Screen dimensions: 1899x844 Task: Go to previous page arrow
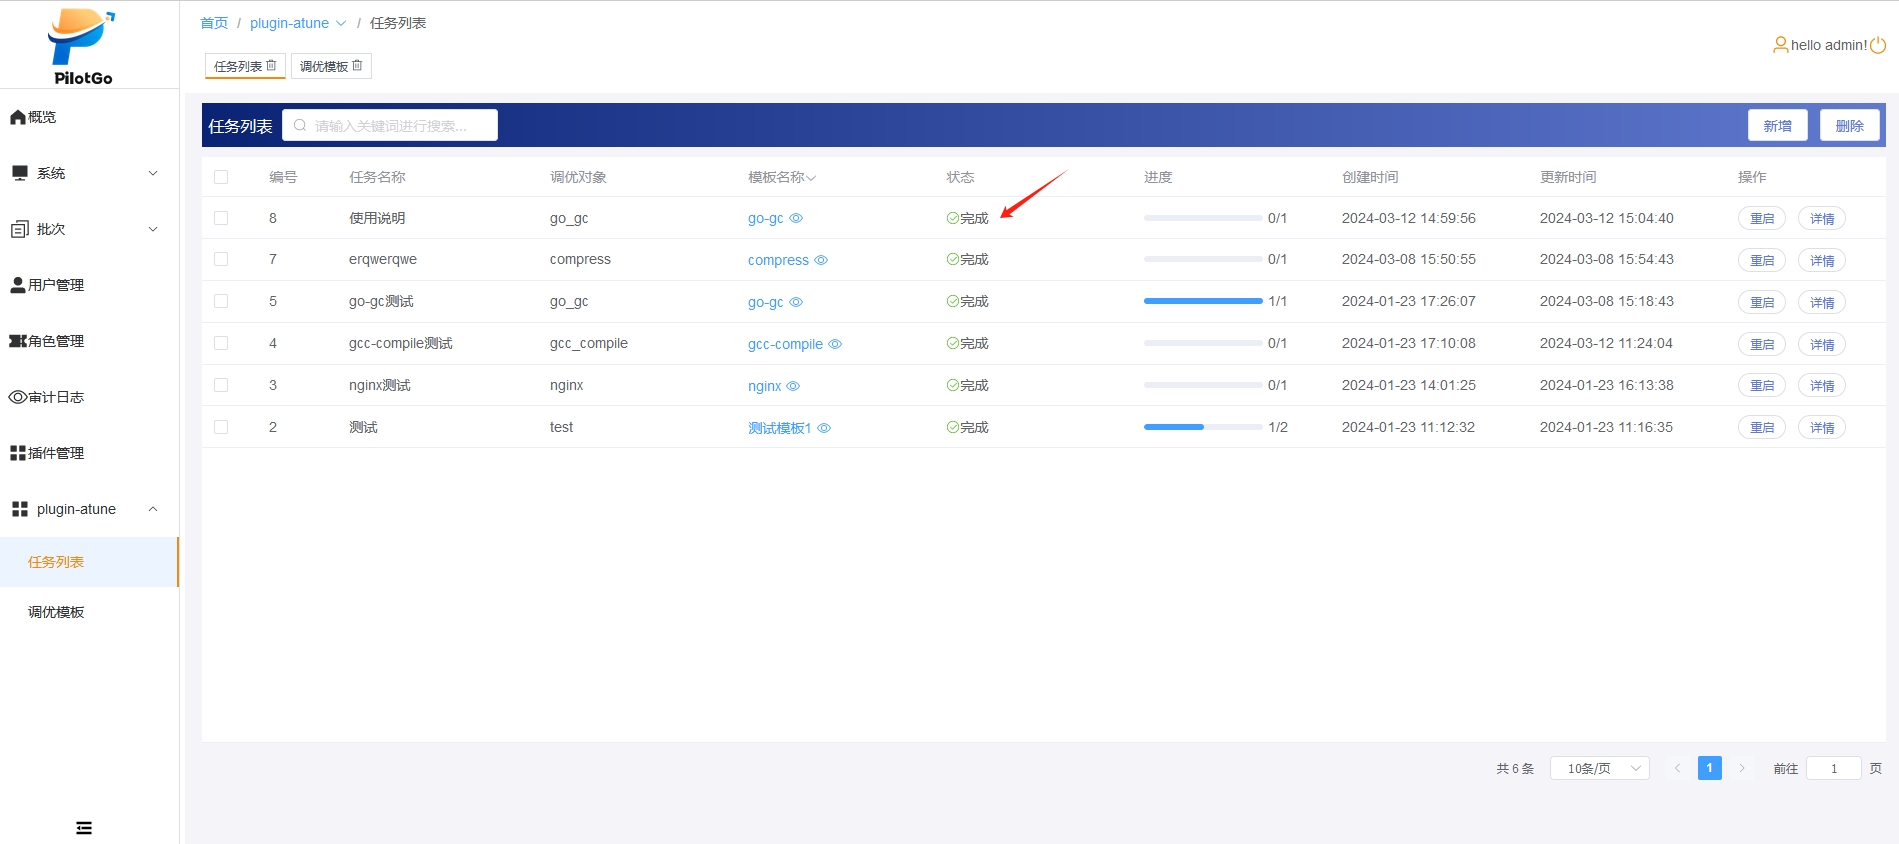(x=1677, y=768)
